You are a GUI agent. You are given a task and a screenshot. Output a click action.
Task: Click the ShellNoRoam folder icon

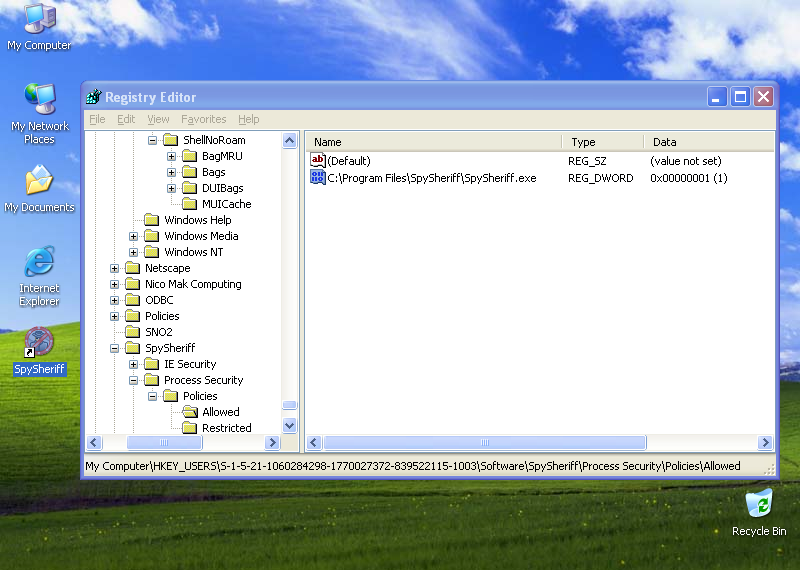tap(170, 140)
